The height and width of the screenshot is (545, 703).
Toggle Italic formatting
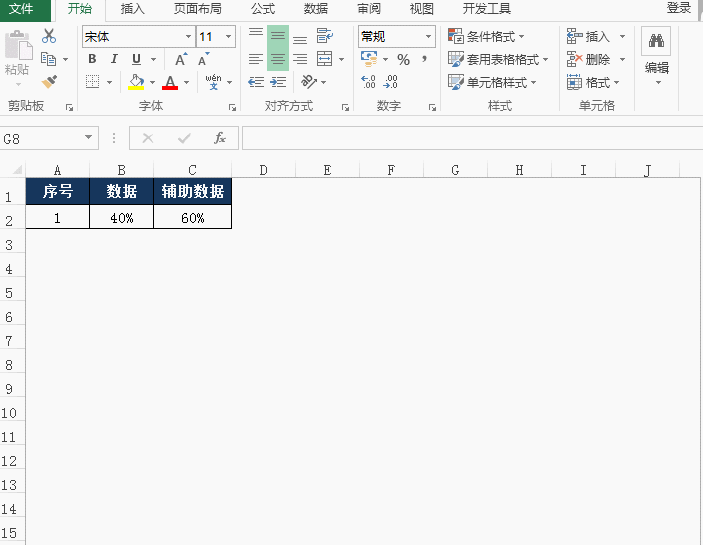pyautogui.click(x=114, y=59)
